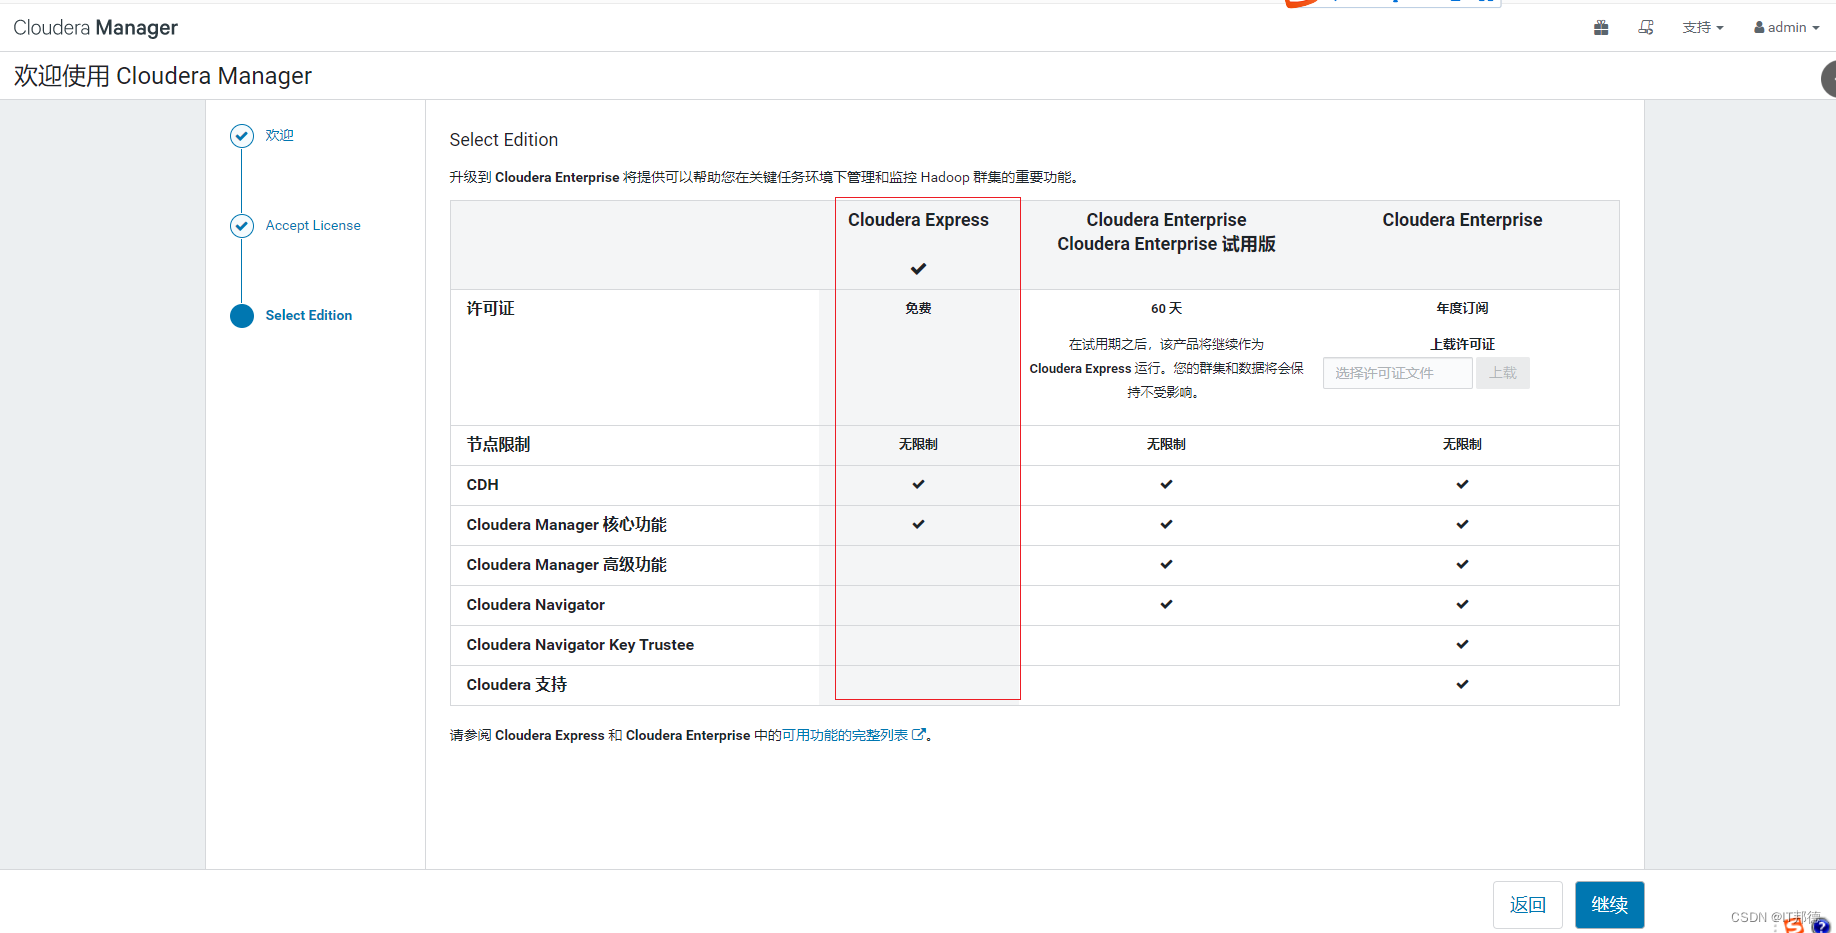Choose the Cloudera Express edition column
1836x933 pixels.
(918, 220)
